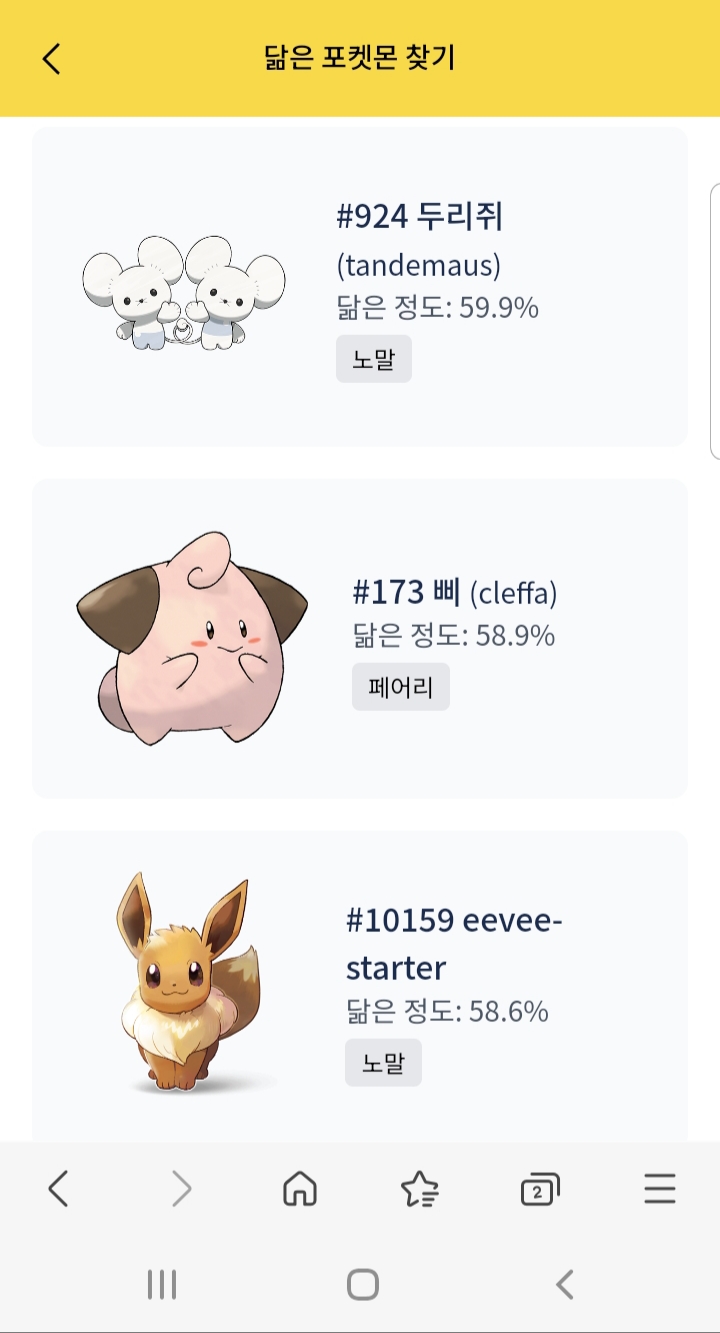Go back with browser back arrow
Viewport: 720px width, 1333px height.
(x=58, y=1189)
